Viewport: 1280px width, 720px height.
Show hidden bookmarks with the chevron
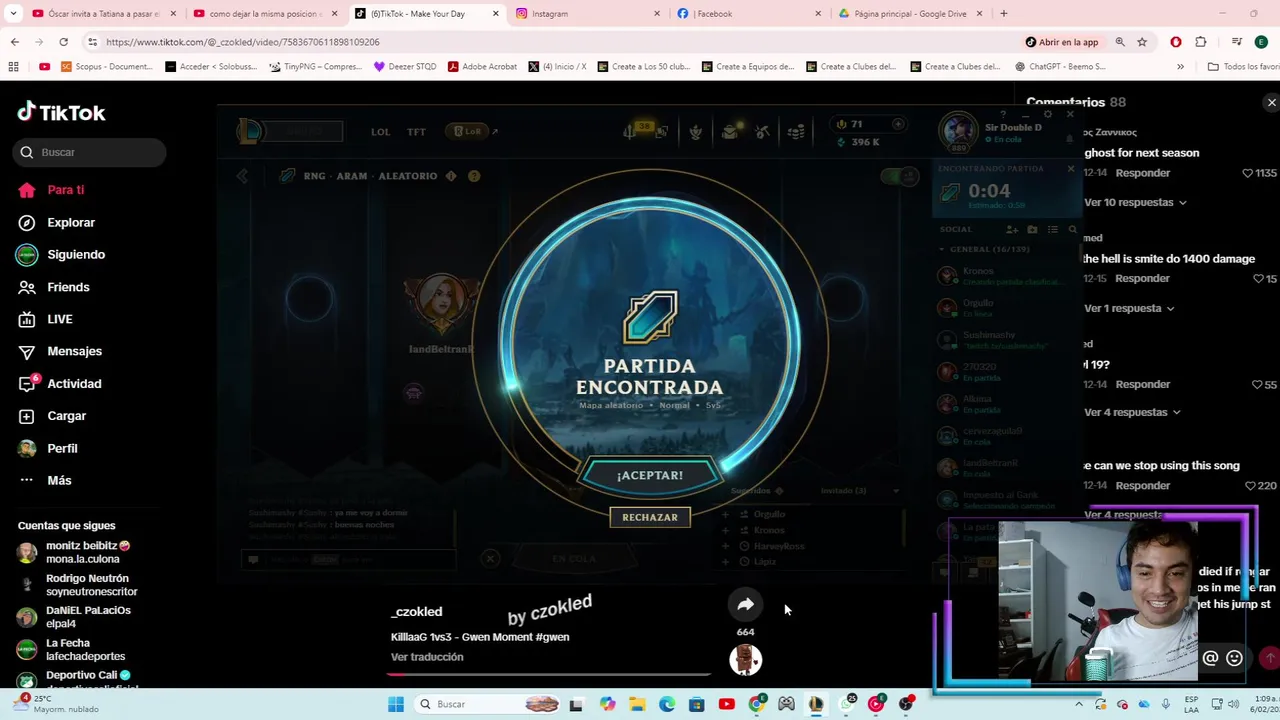tap(1180, 67)
